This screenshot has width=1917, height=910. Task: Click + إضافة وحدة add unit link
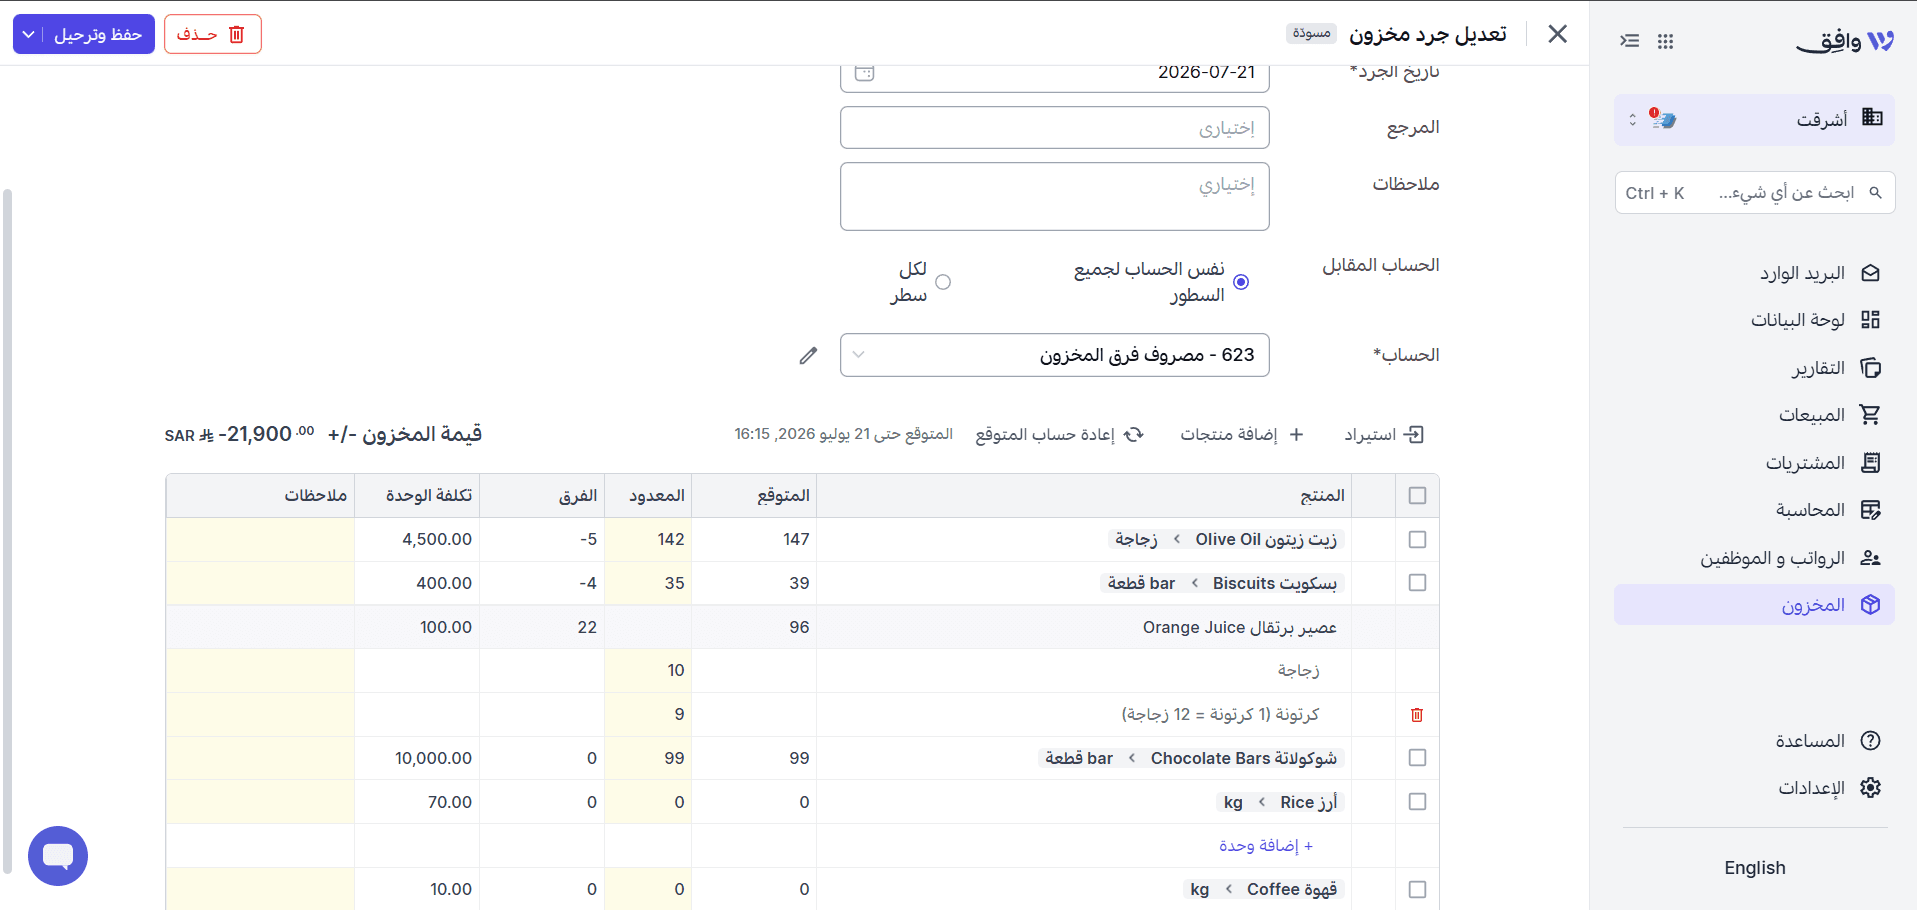(x=1266, y=846)
